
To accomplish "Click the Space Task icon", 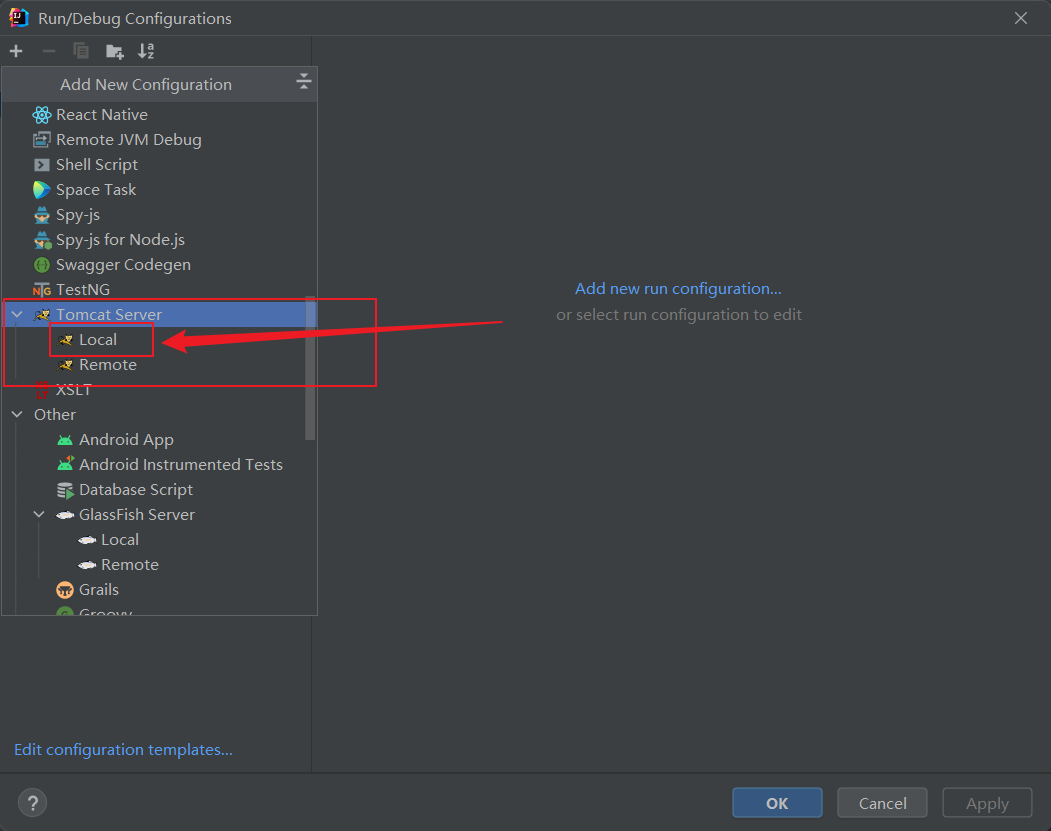I will click(x=42, y=190).
